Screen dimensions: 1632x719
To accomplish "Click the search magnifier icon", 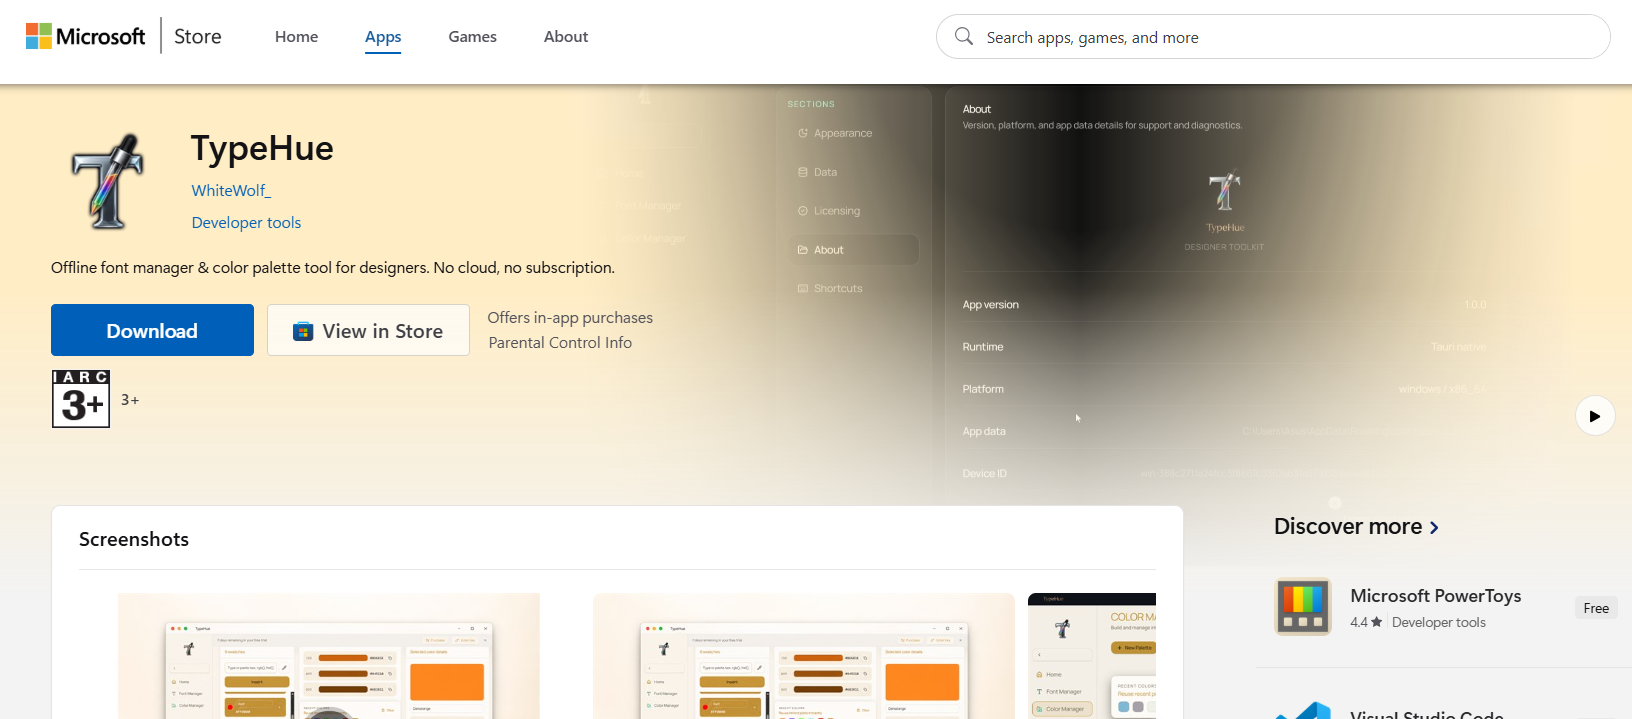I will pyautogui.click(x=964, y=36).
